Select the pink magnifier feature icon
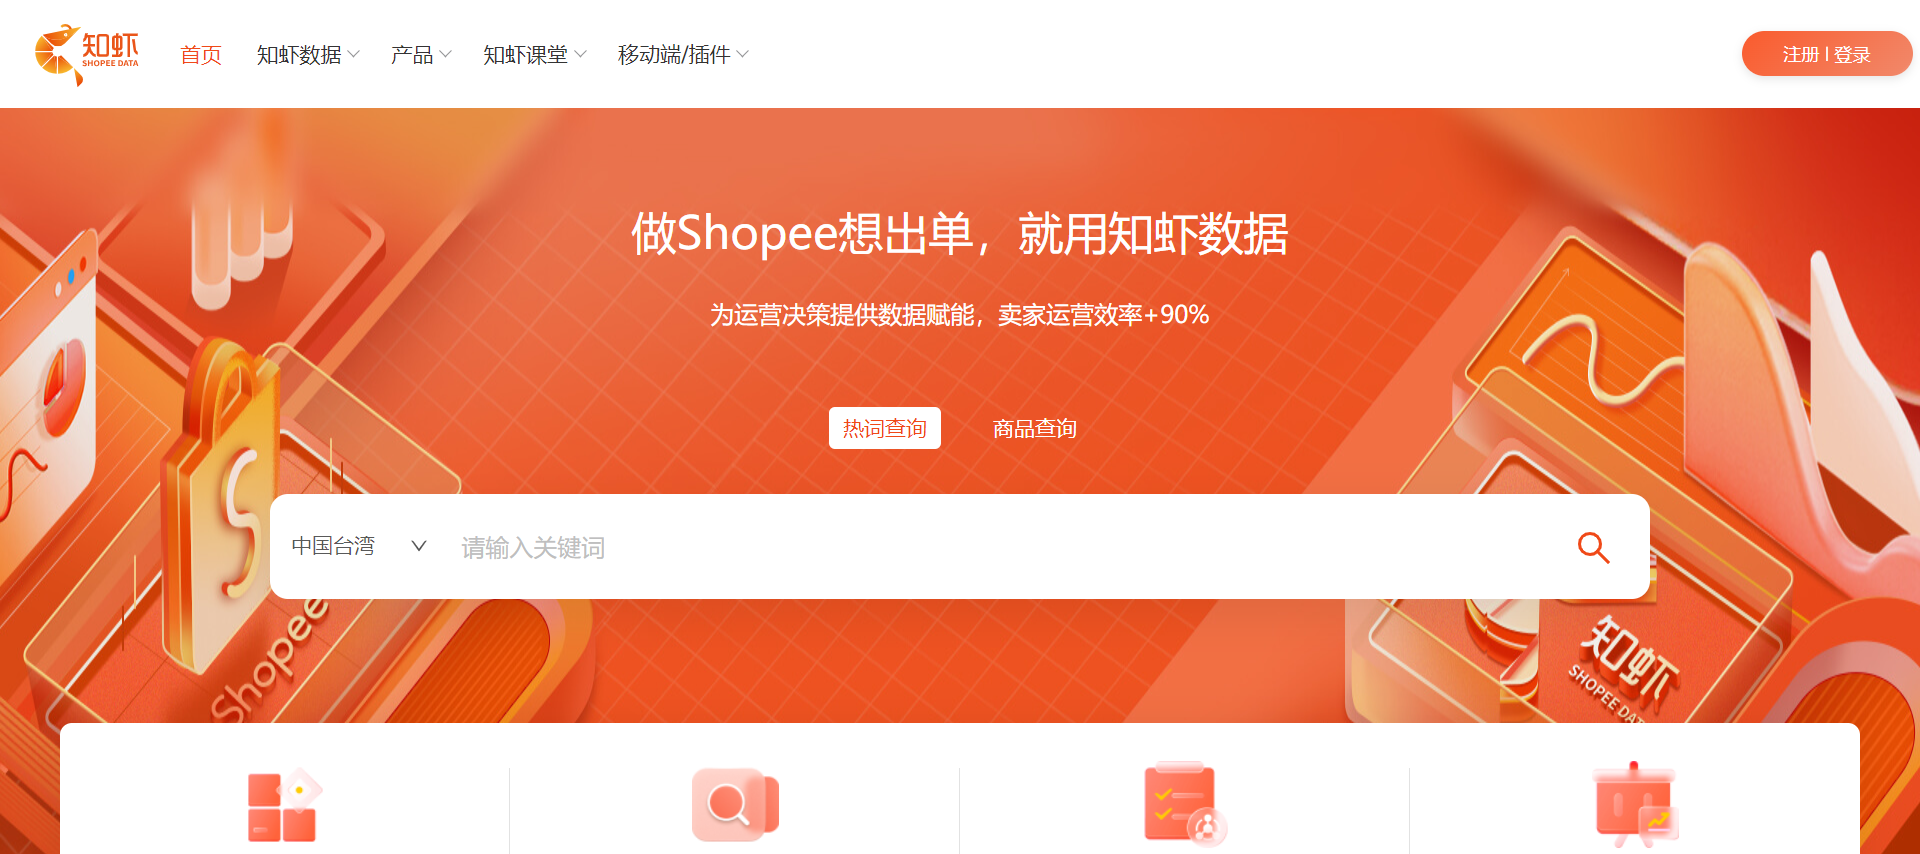The image size is (1920, 854). (735, 805)
